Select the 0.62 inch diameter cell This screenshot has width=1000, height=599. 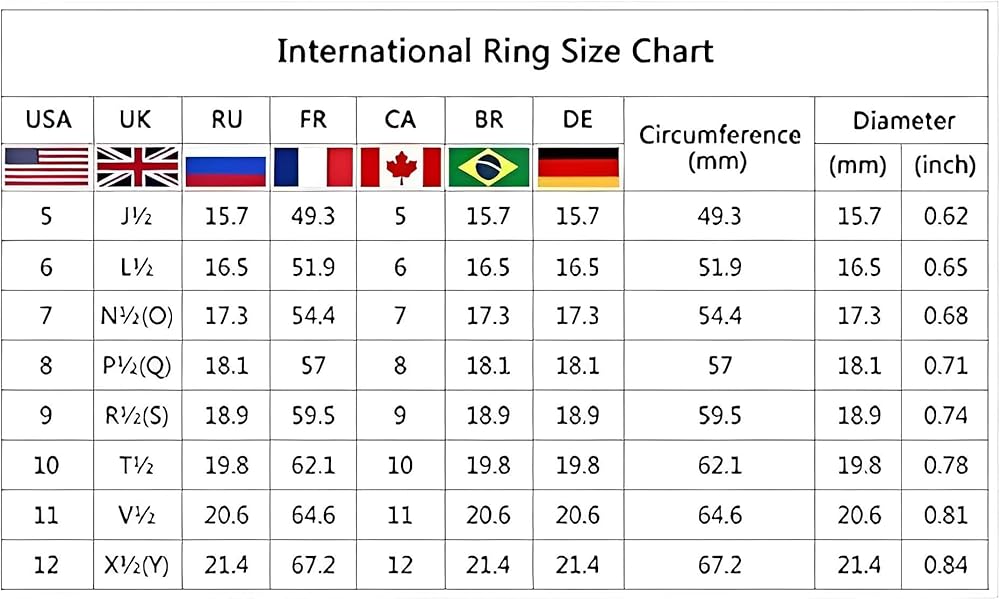coord(945,216)
